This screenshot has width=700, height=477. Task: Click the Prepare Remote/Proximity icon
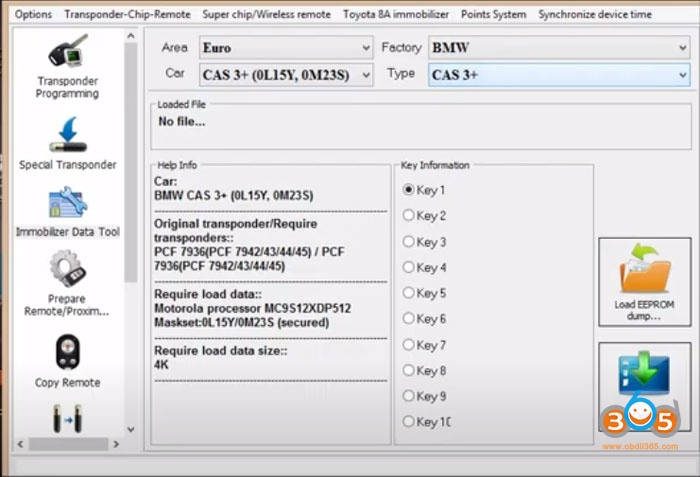pos(67,270)
